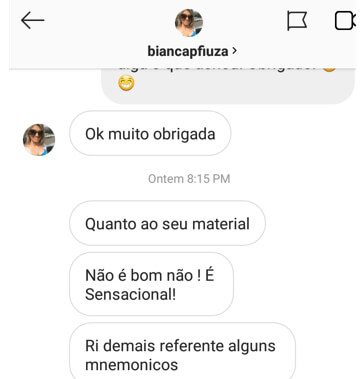Expand chevron next to biancapfiuza

pos(235,51)
